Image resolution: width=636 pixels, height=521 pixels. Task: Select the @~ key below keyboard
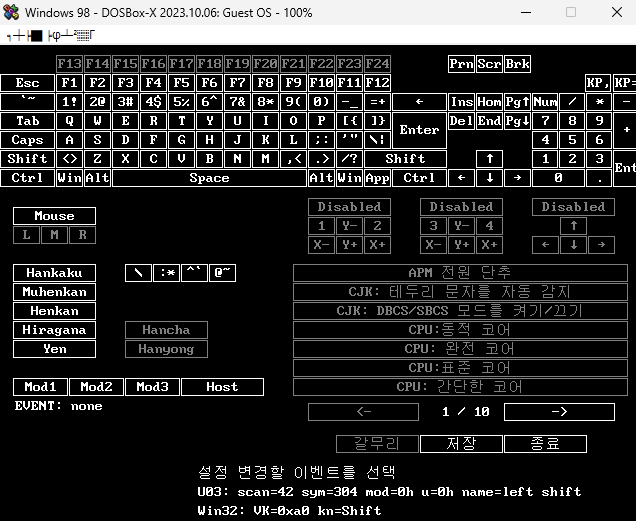click(x=222, y=273)
